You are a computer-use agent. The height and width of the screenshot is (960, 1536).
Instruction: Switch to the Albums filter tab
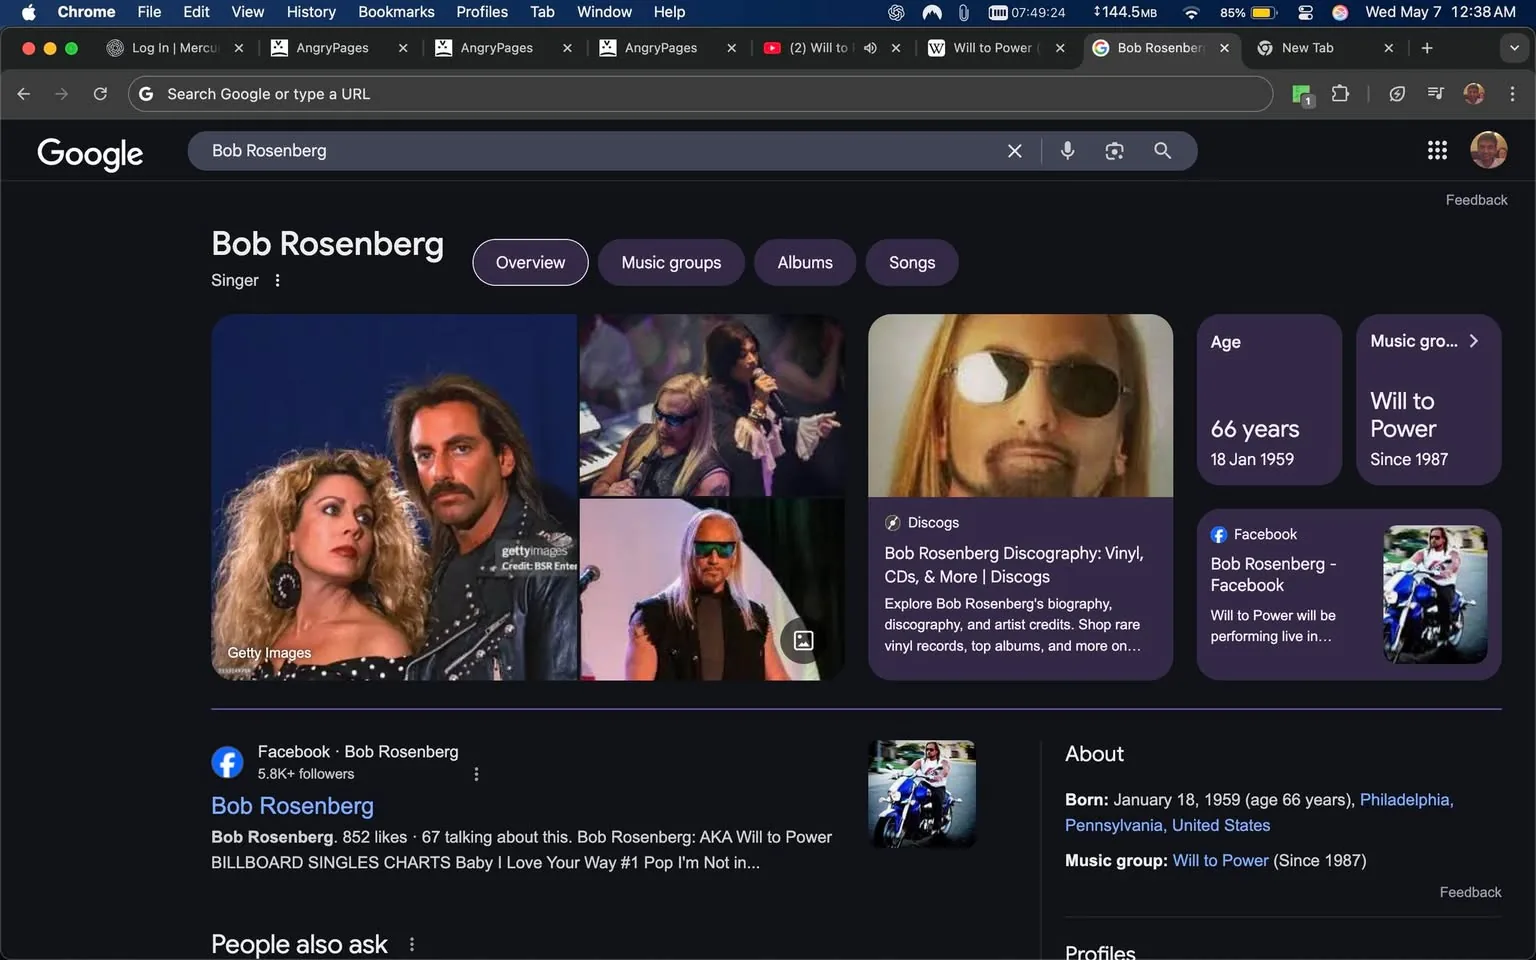coord(804,262)
